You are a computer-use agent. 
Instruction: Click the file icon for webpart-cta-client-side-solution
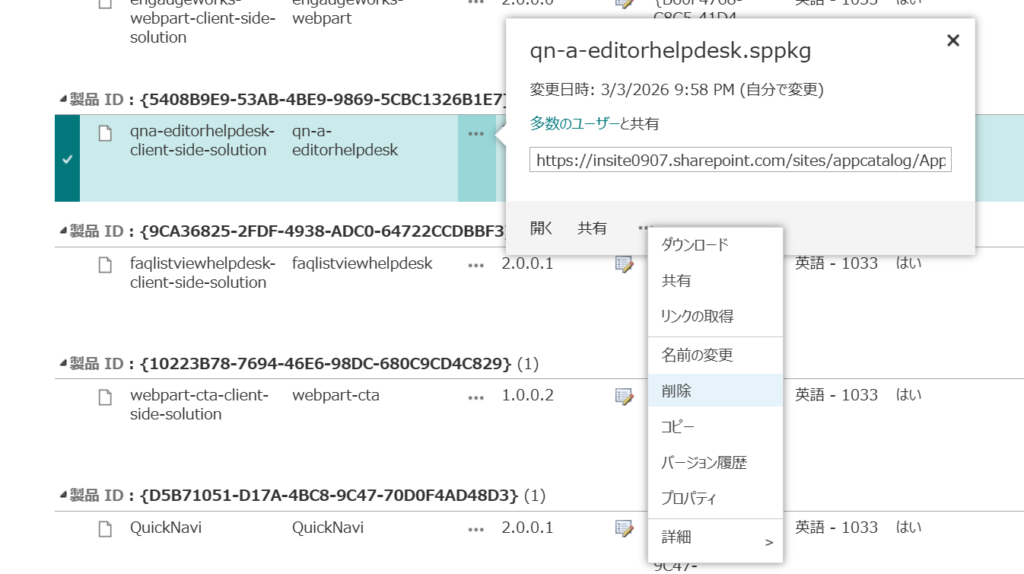[x=105, y=396]
